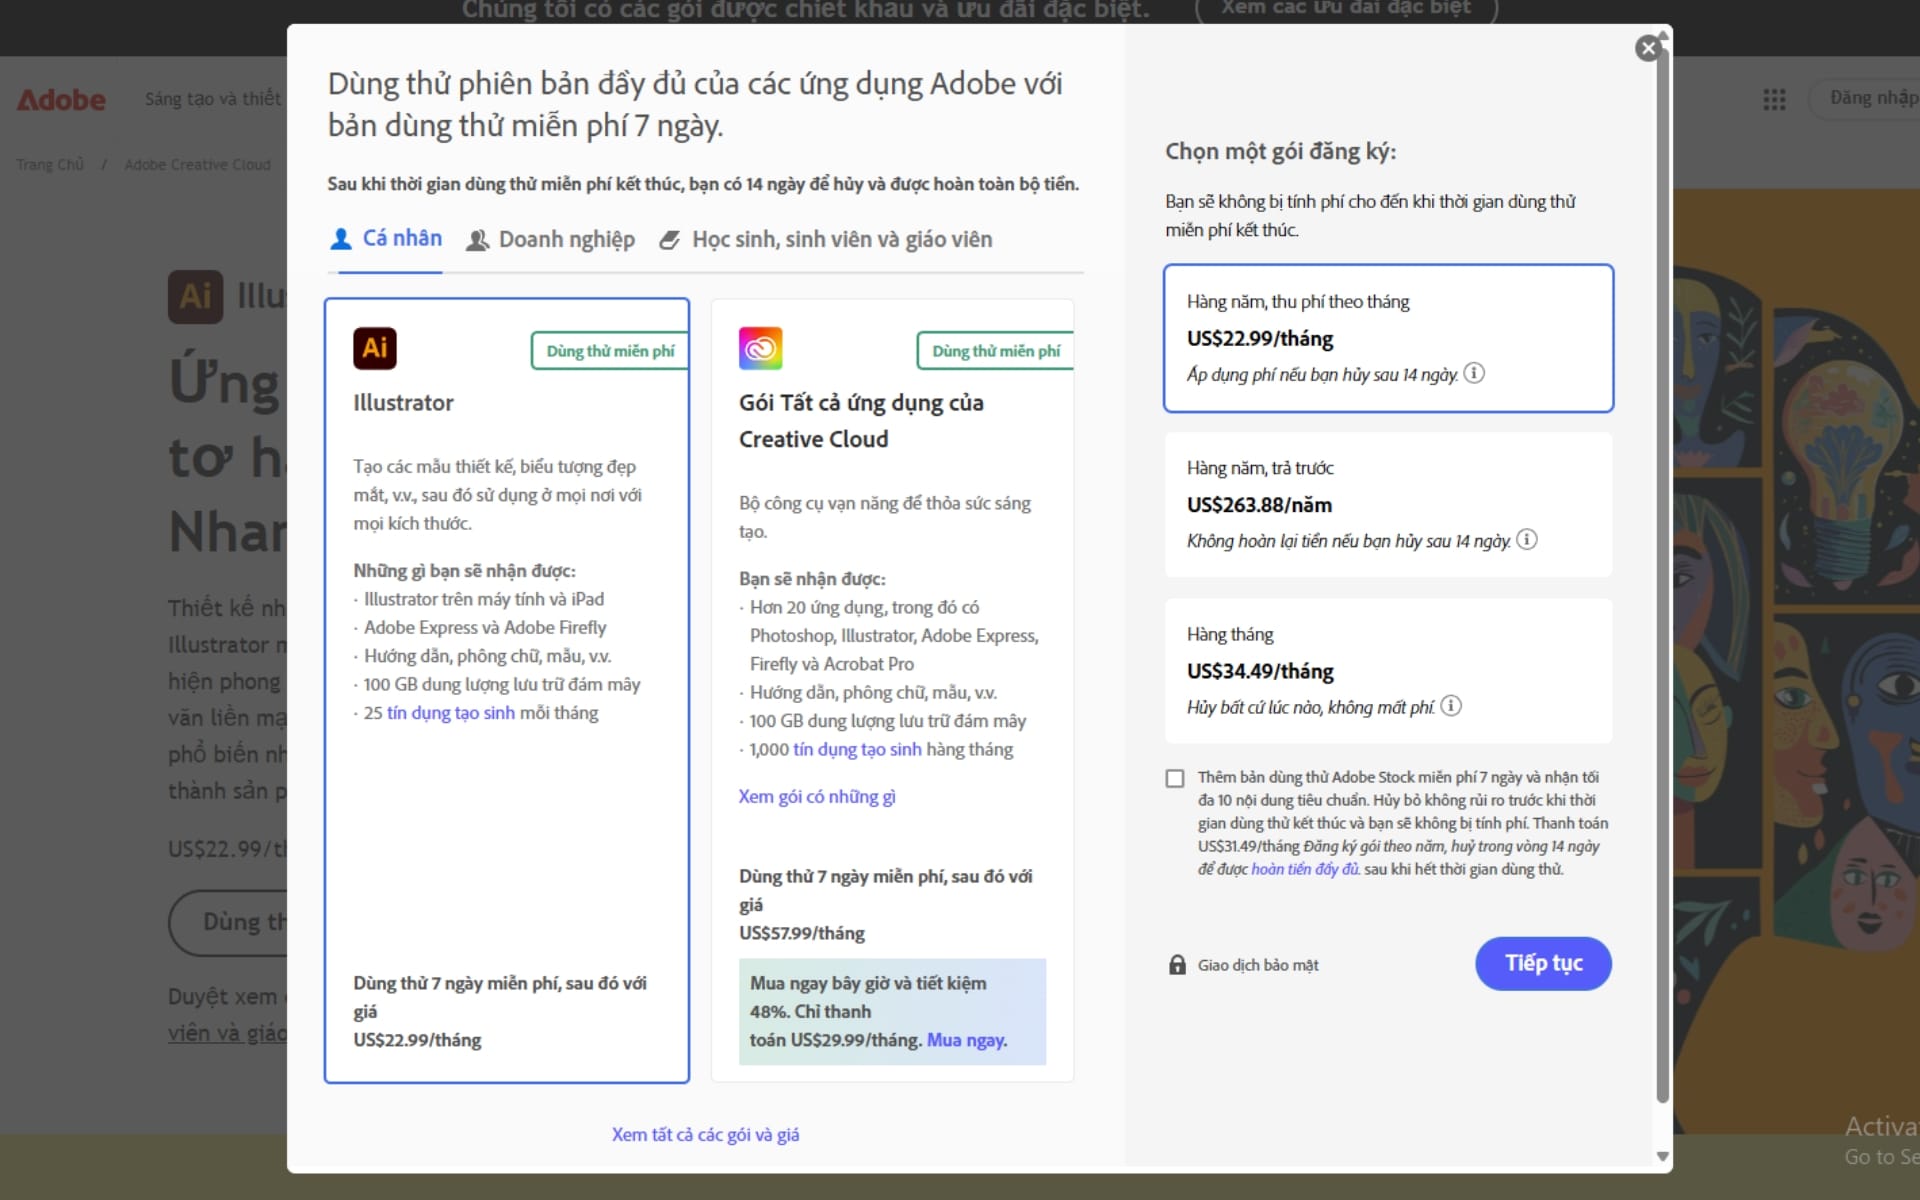The image size is (1920, 1200).
Task: Click the dialog's scroll down arrow
Action: [x=1662, y=1156]
